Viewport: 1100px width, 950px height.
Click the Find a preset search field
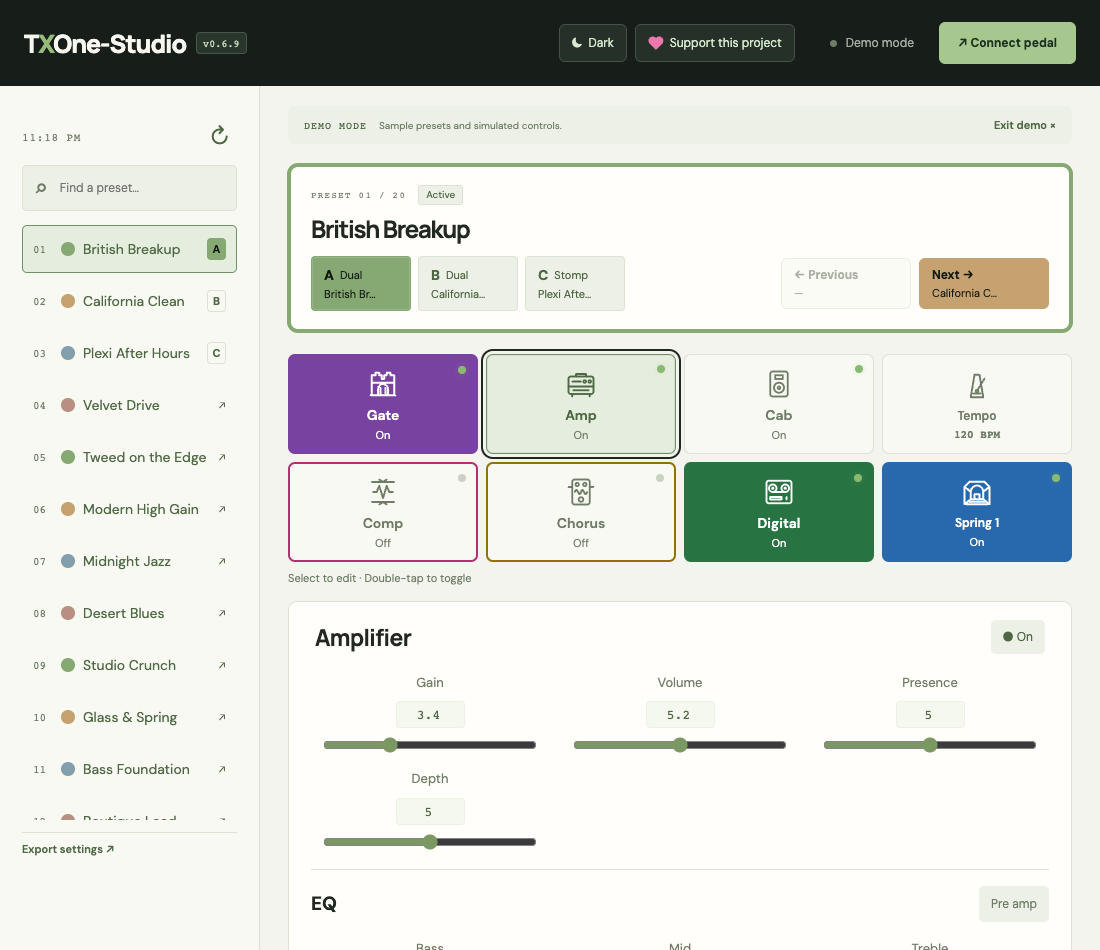129,188
